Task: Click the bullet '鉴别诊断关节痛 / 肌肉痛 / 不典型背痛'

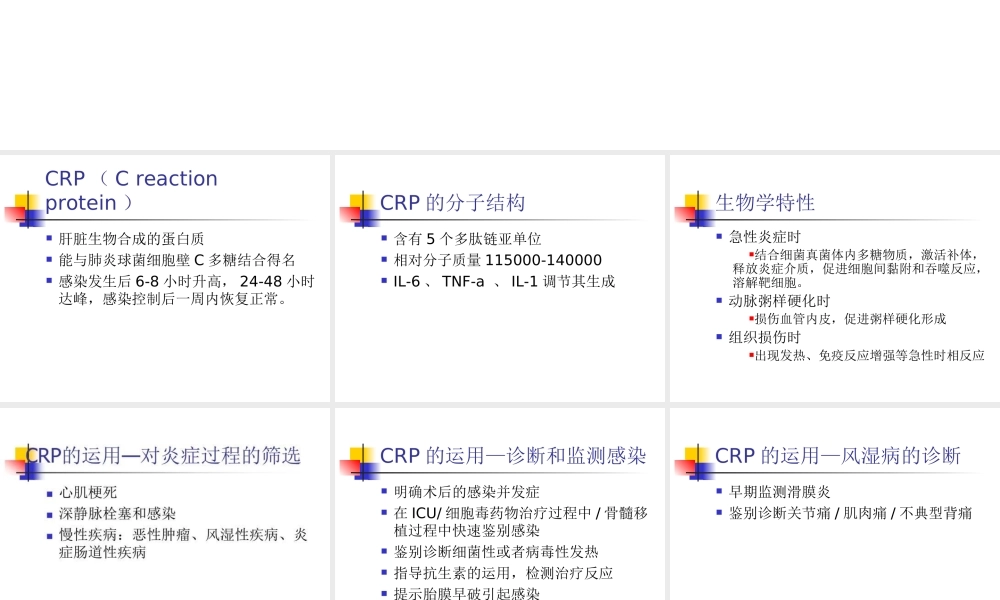Action: click(850, 513)
